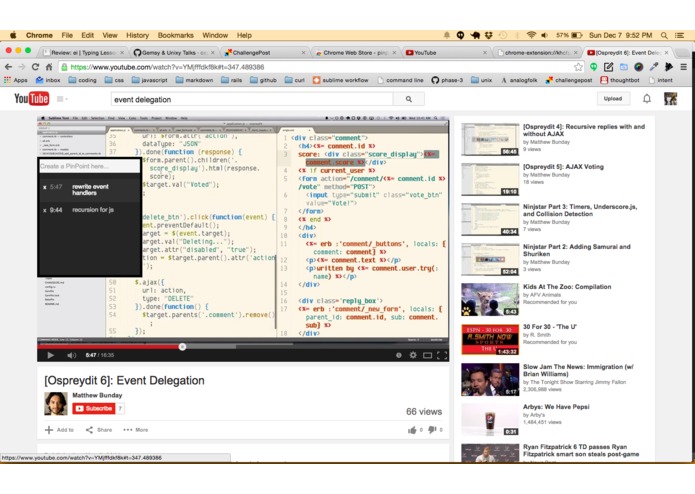The width and height of the screenshot is (695, 494).
Task: Open the video settings gear
Action: 413,355
